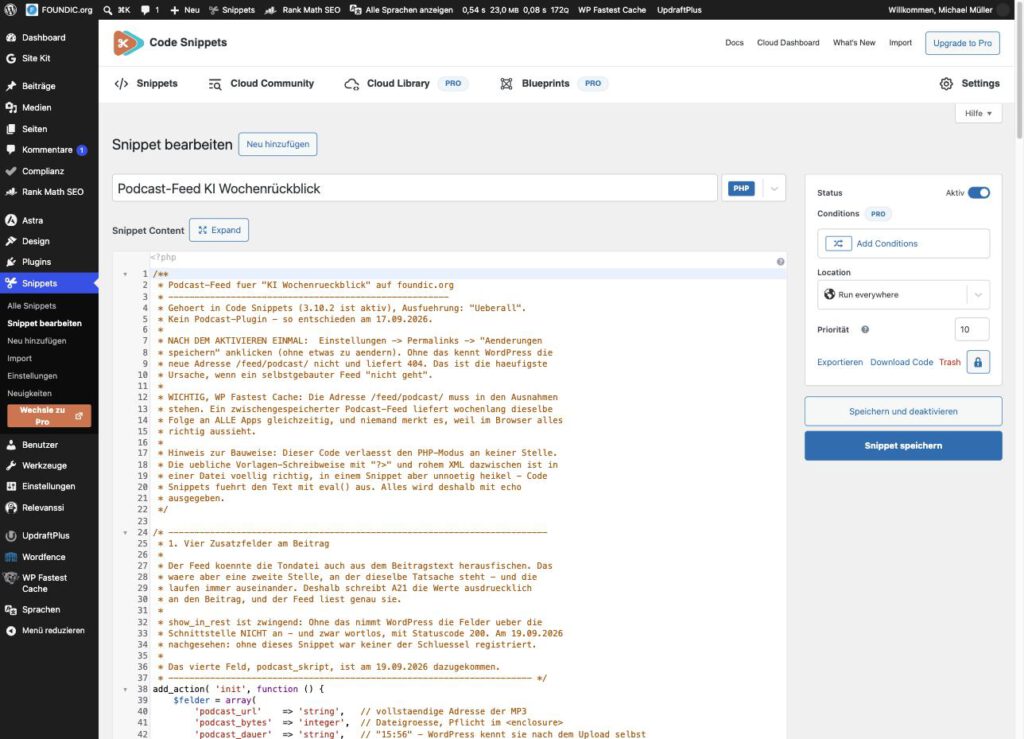Click the Priorität info question mark icon
This screenshot has height=739, width=1024.
coord(865,330)
